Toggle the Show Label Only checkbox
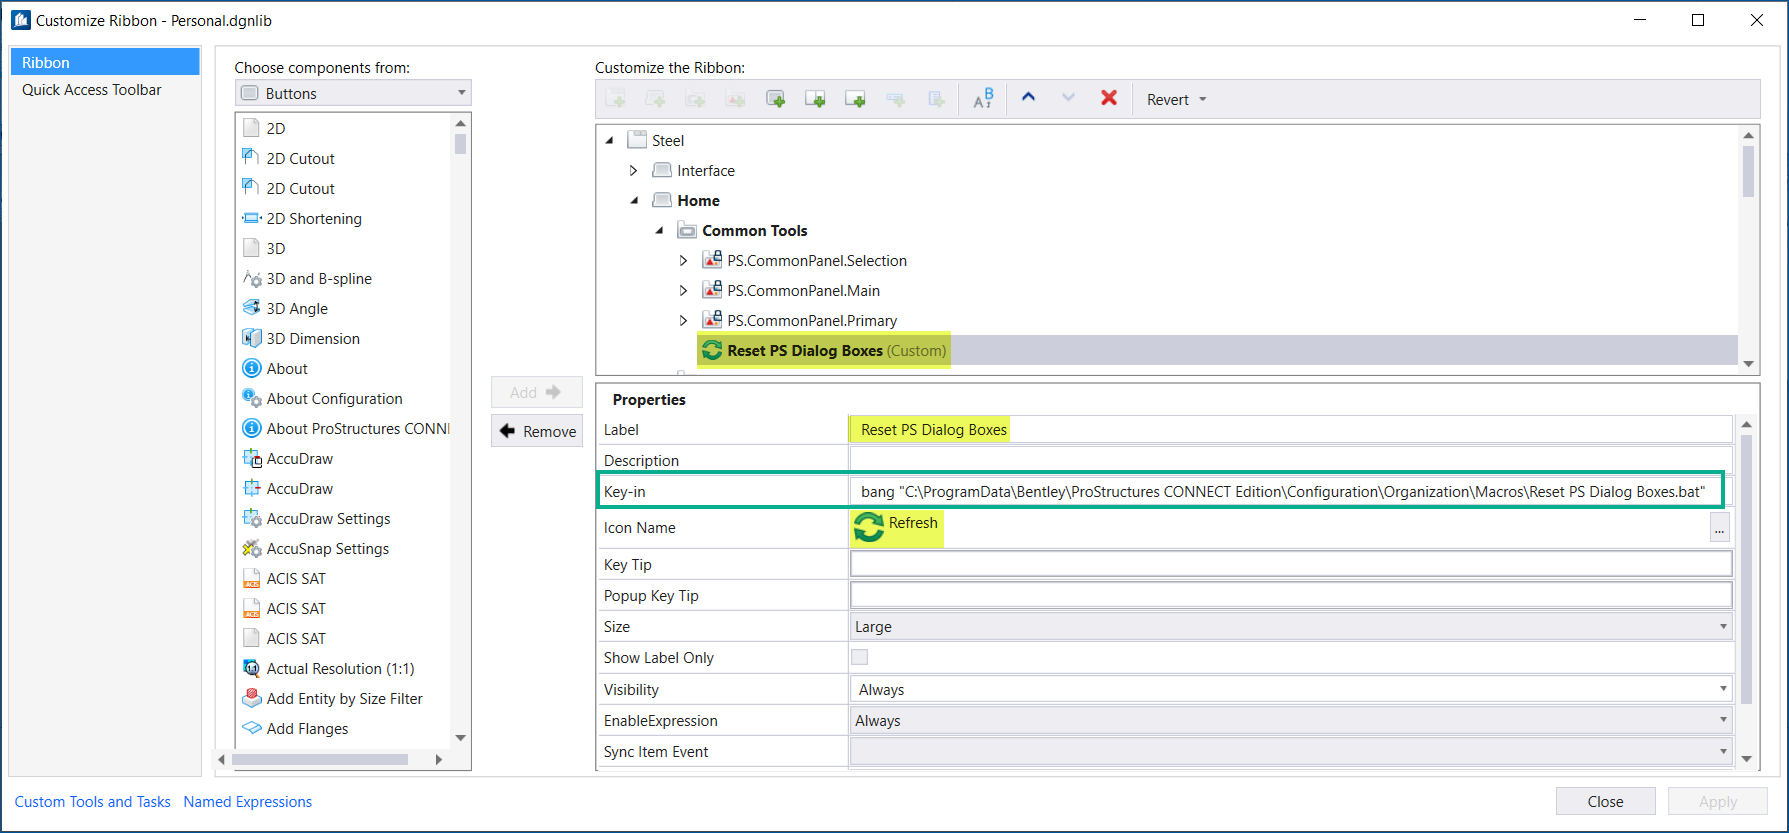This screenshot has height=833, width=1789. (x=859, y=657)
